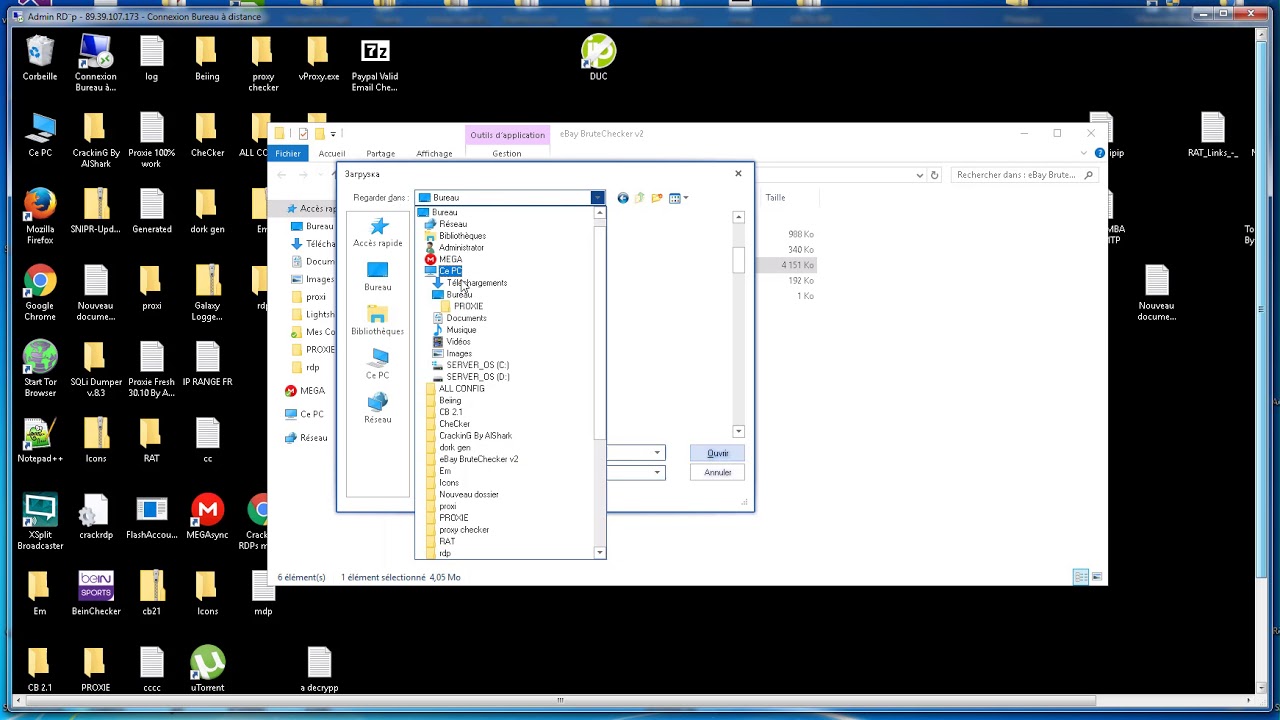Refresh the Explorer address bar

[934, 175]
